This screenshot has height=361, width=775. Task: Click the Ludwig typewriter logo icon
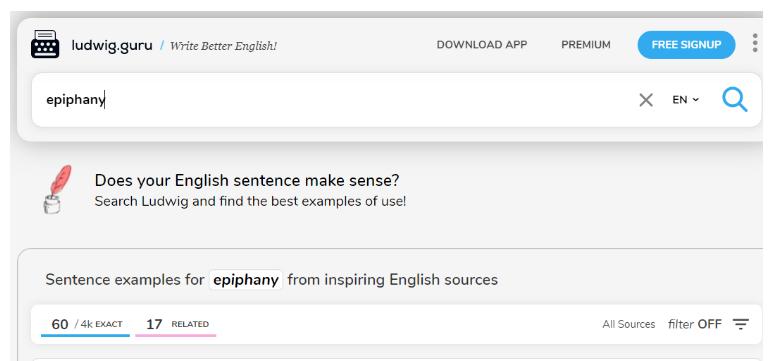(x=45, y=45)
